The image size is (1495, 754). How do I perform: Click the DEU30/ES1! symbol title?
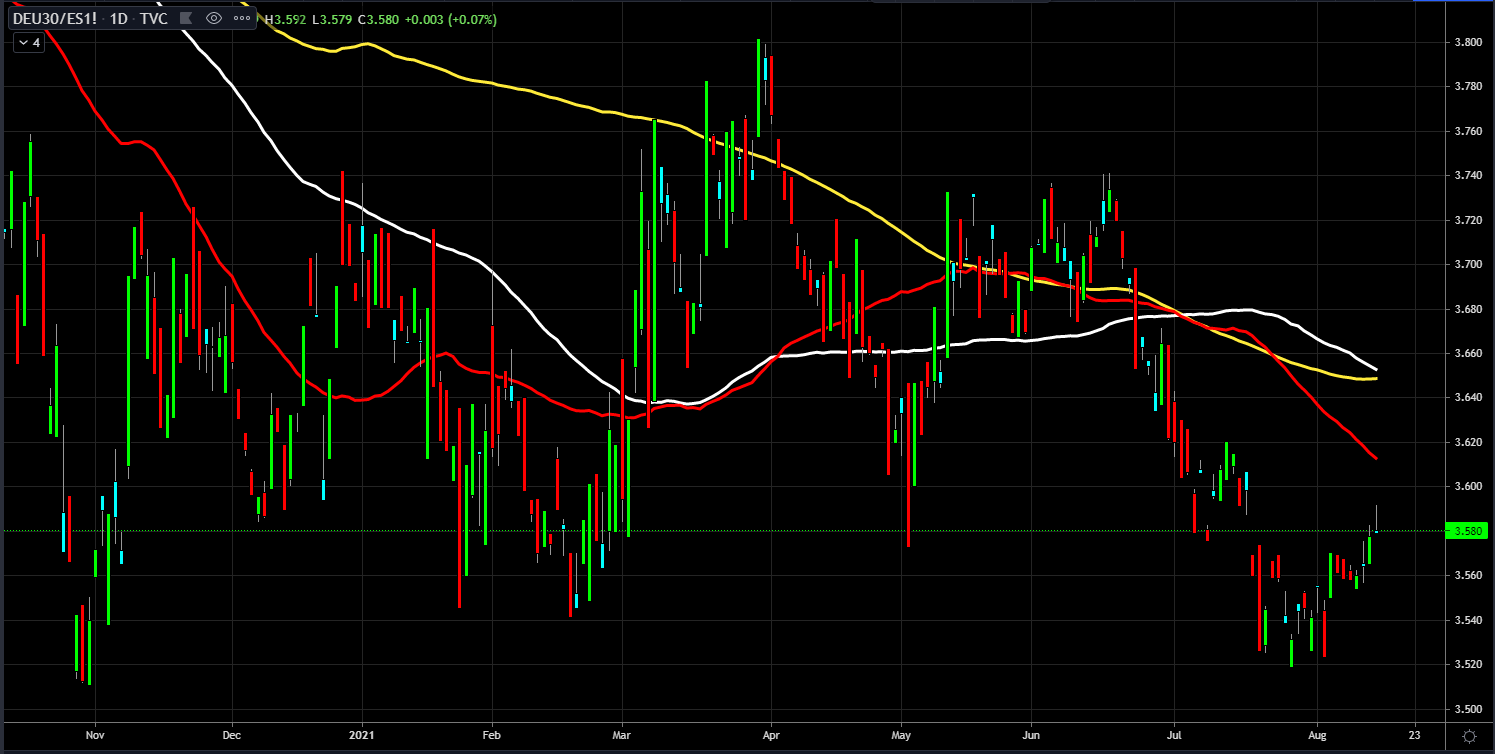tap(54, 18)
